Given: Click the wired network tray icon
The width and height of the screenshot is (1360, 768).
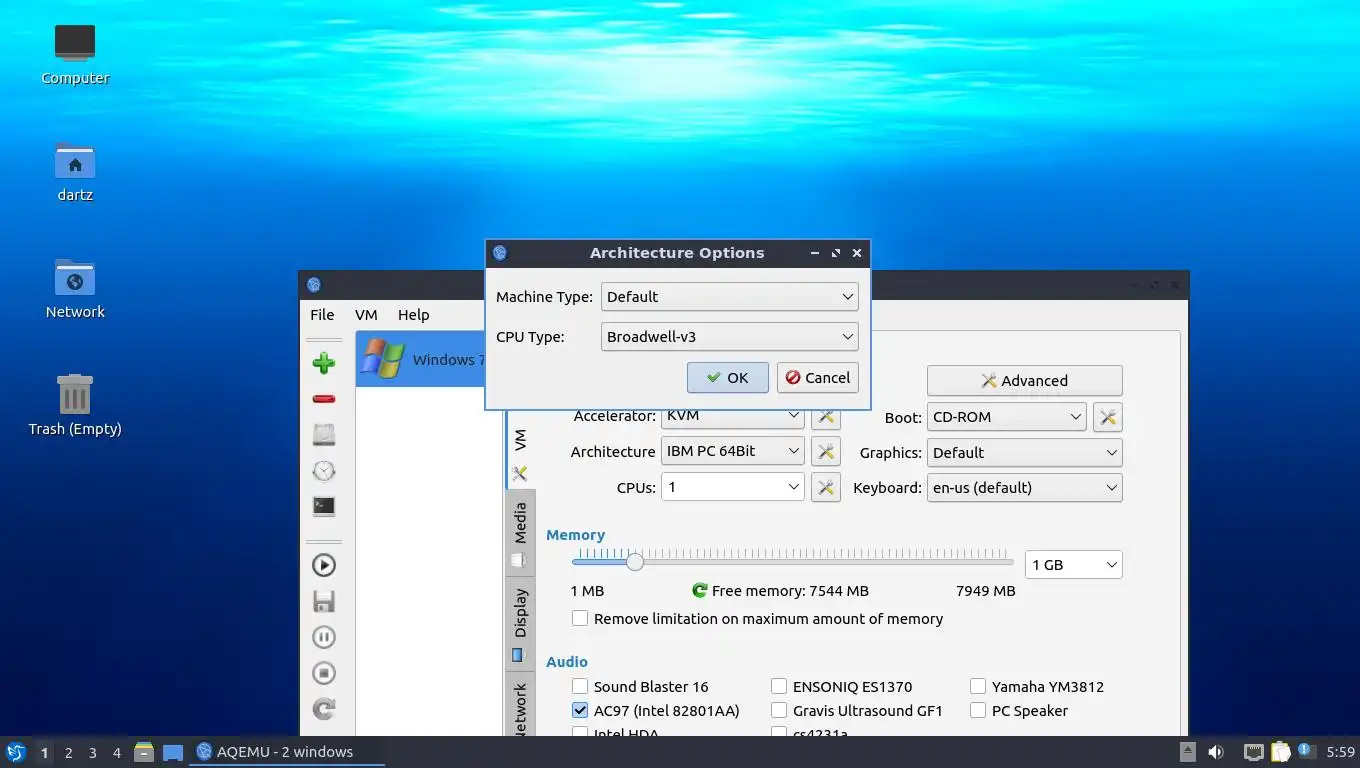Looking at the screenshot, I should click(1253, 752).
